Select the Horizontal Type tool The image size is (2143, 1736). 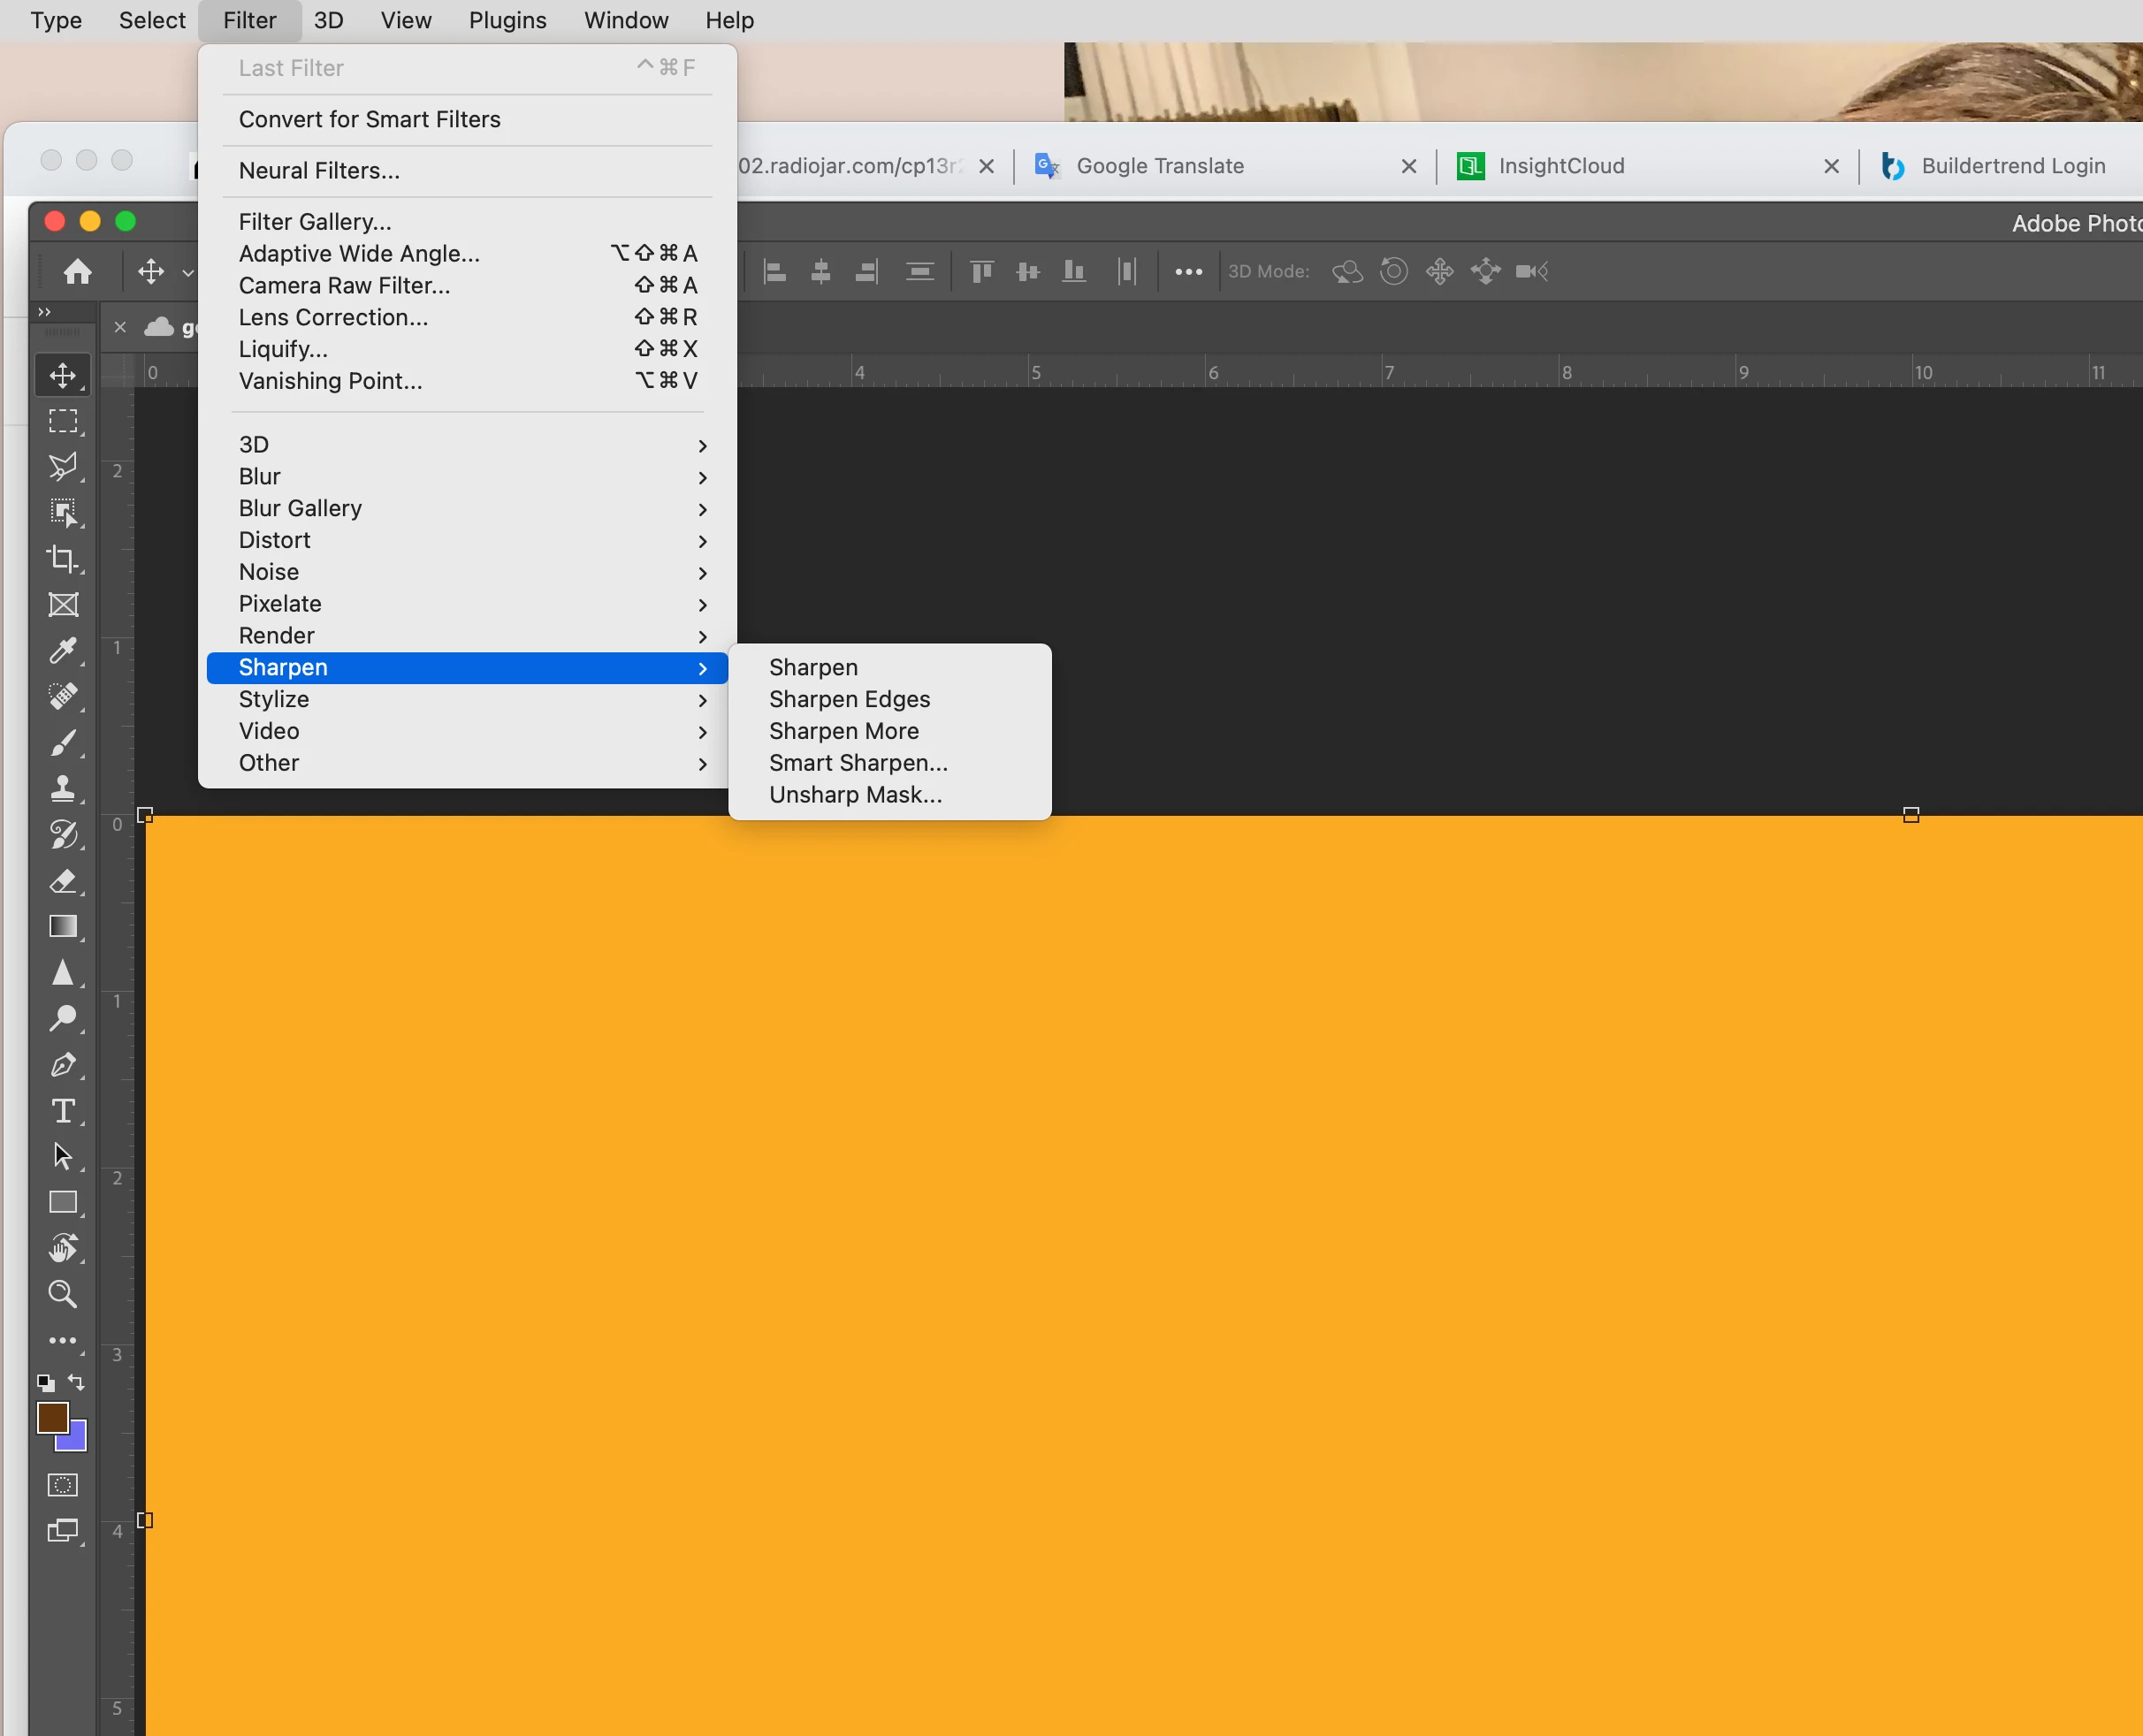(x=63, y=1111)
